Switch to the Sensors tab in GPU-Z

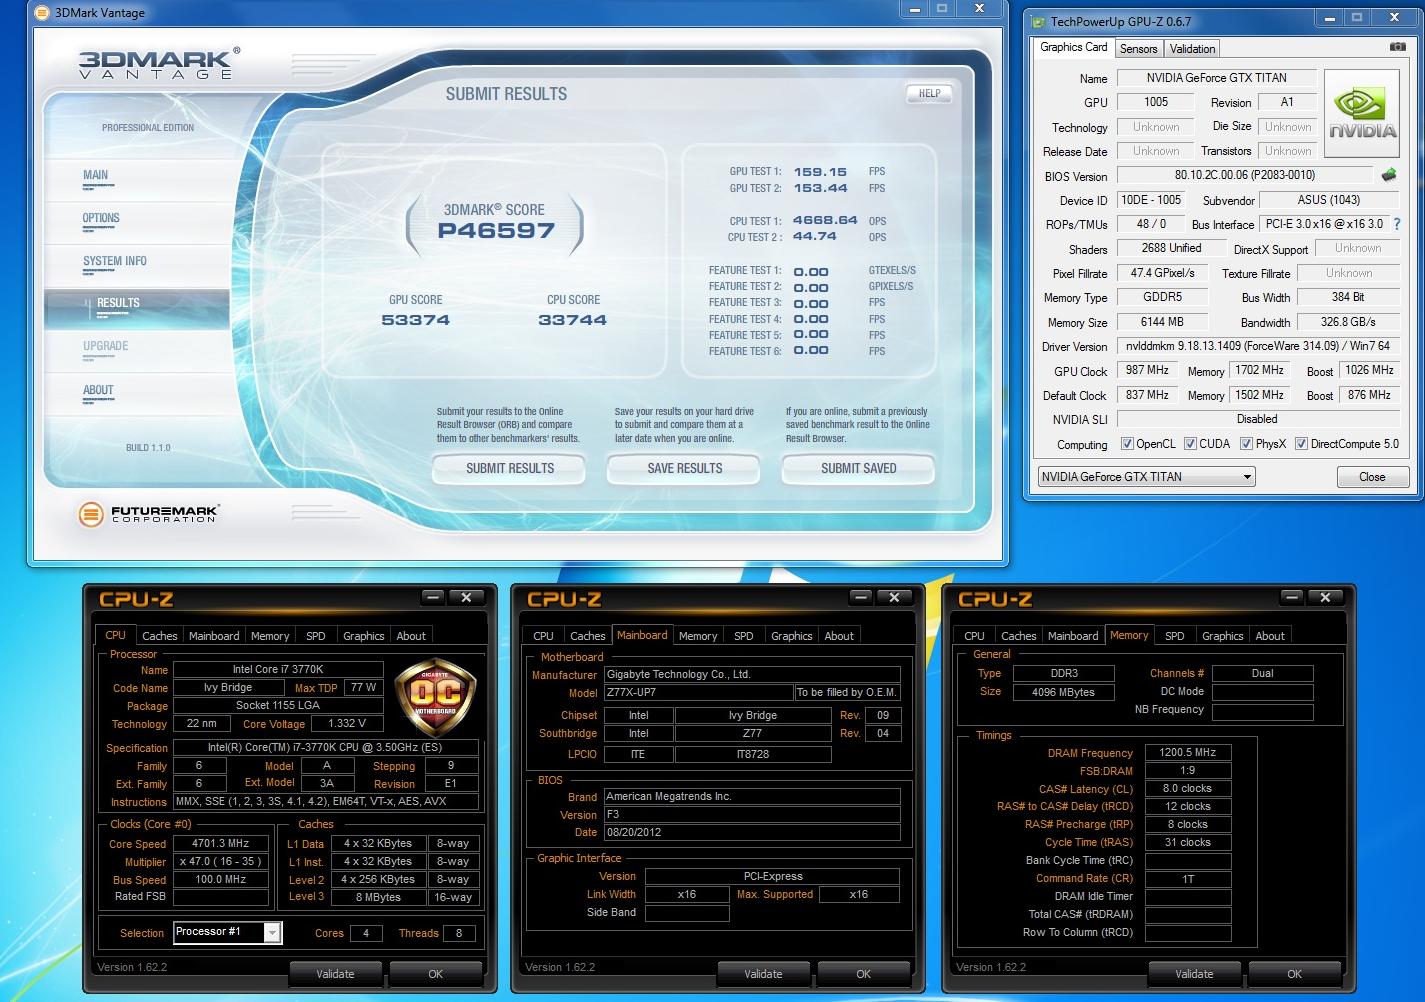coord(1138,48)
